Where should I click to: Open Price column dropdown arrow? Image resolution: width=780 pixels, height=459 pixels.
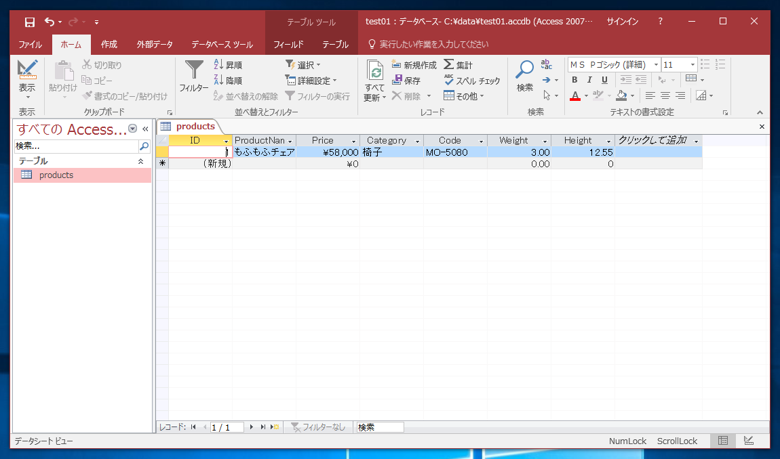[354, 141]
